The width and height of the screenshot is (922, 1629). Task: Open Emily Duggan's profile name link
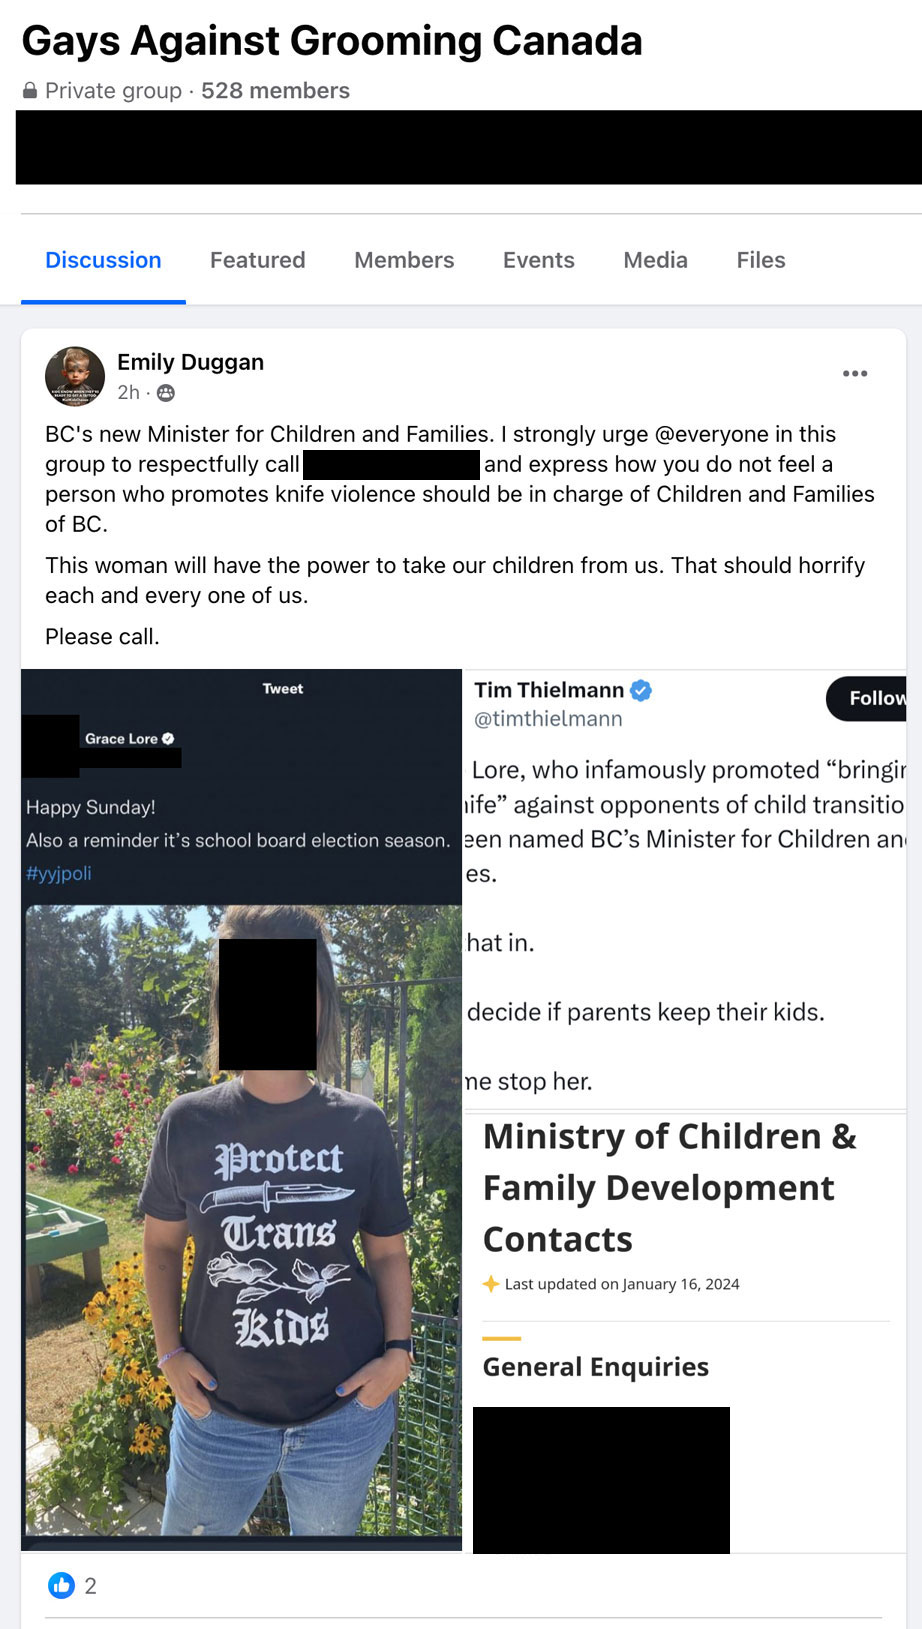tap(191, 362)
